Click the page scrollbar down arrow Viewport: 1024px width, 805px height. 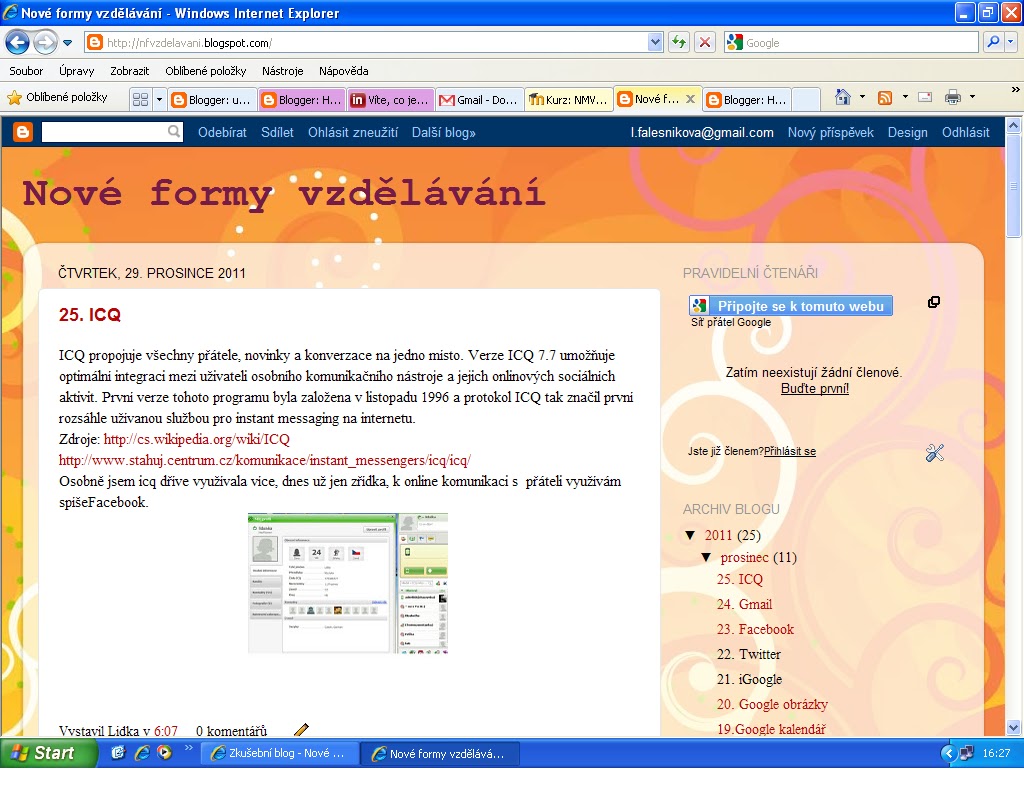1013,727
